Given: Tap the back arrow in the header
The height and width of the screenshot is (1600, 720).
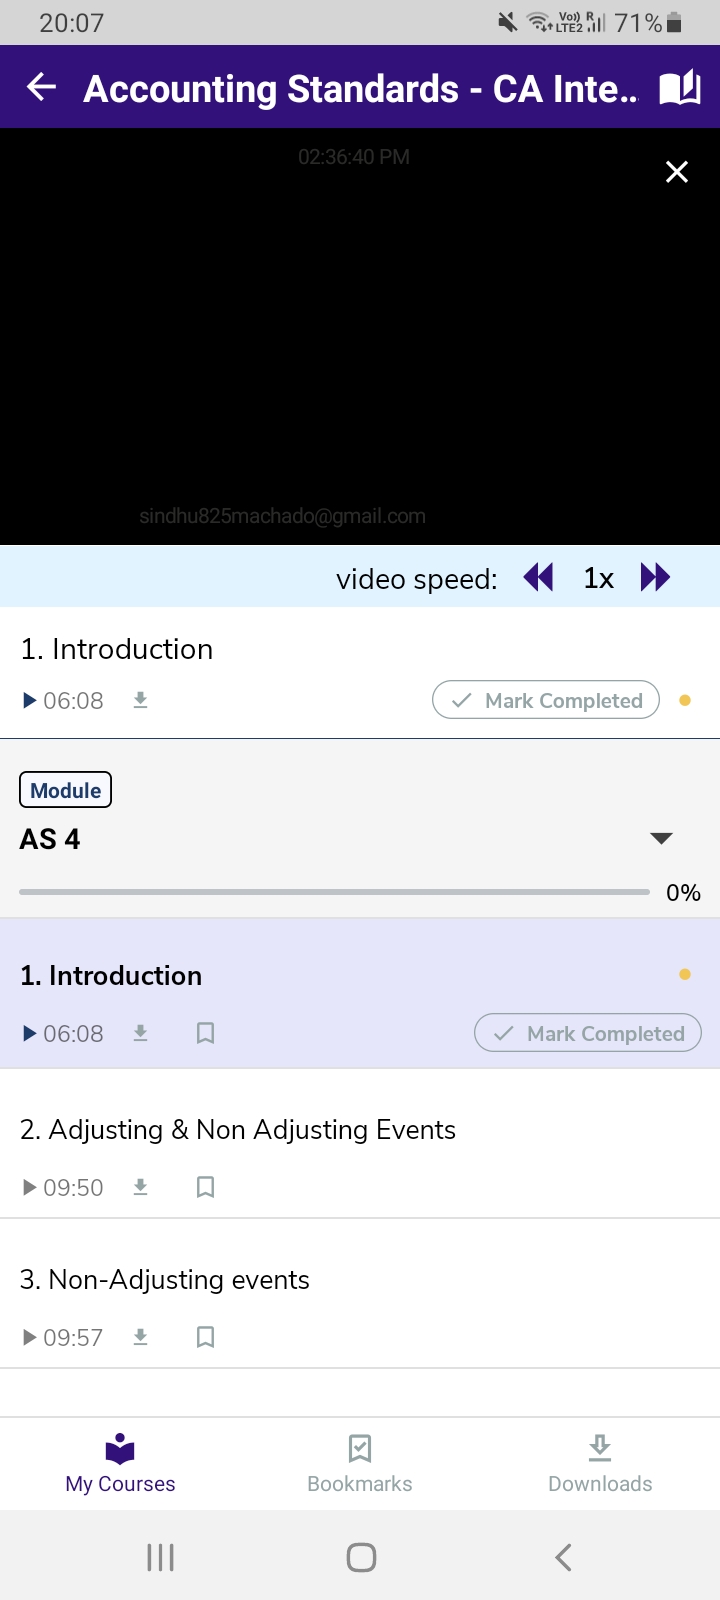Looking at the screenshot, I should (x=41, y=87).
